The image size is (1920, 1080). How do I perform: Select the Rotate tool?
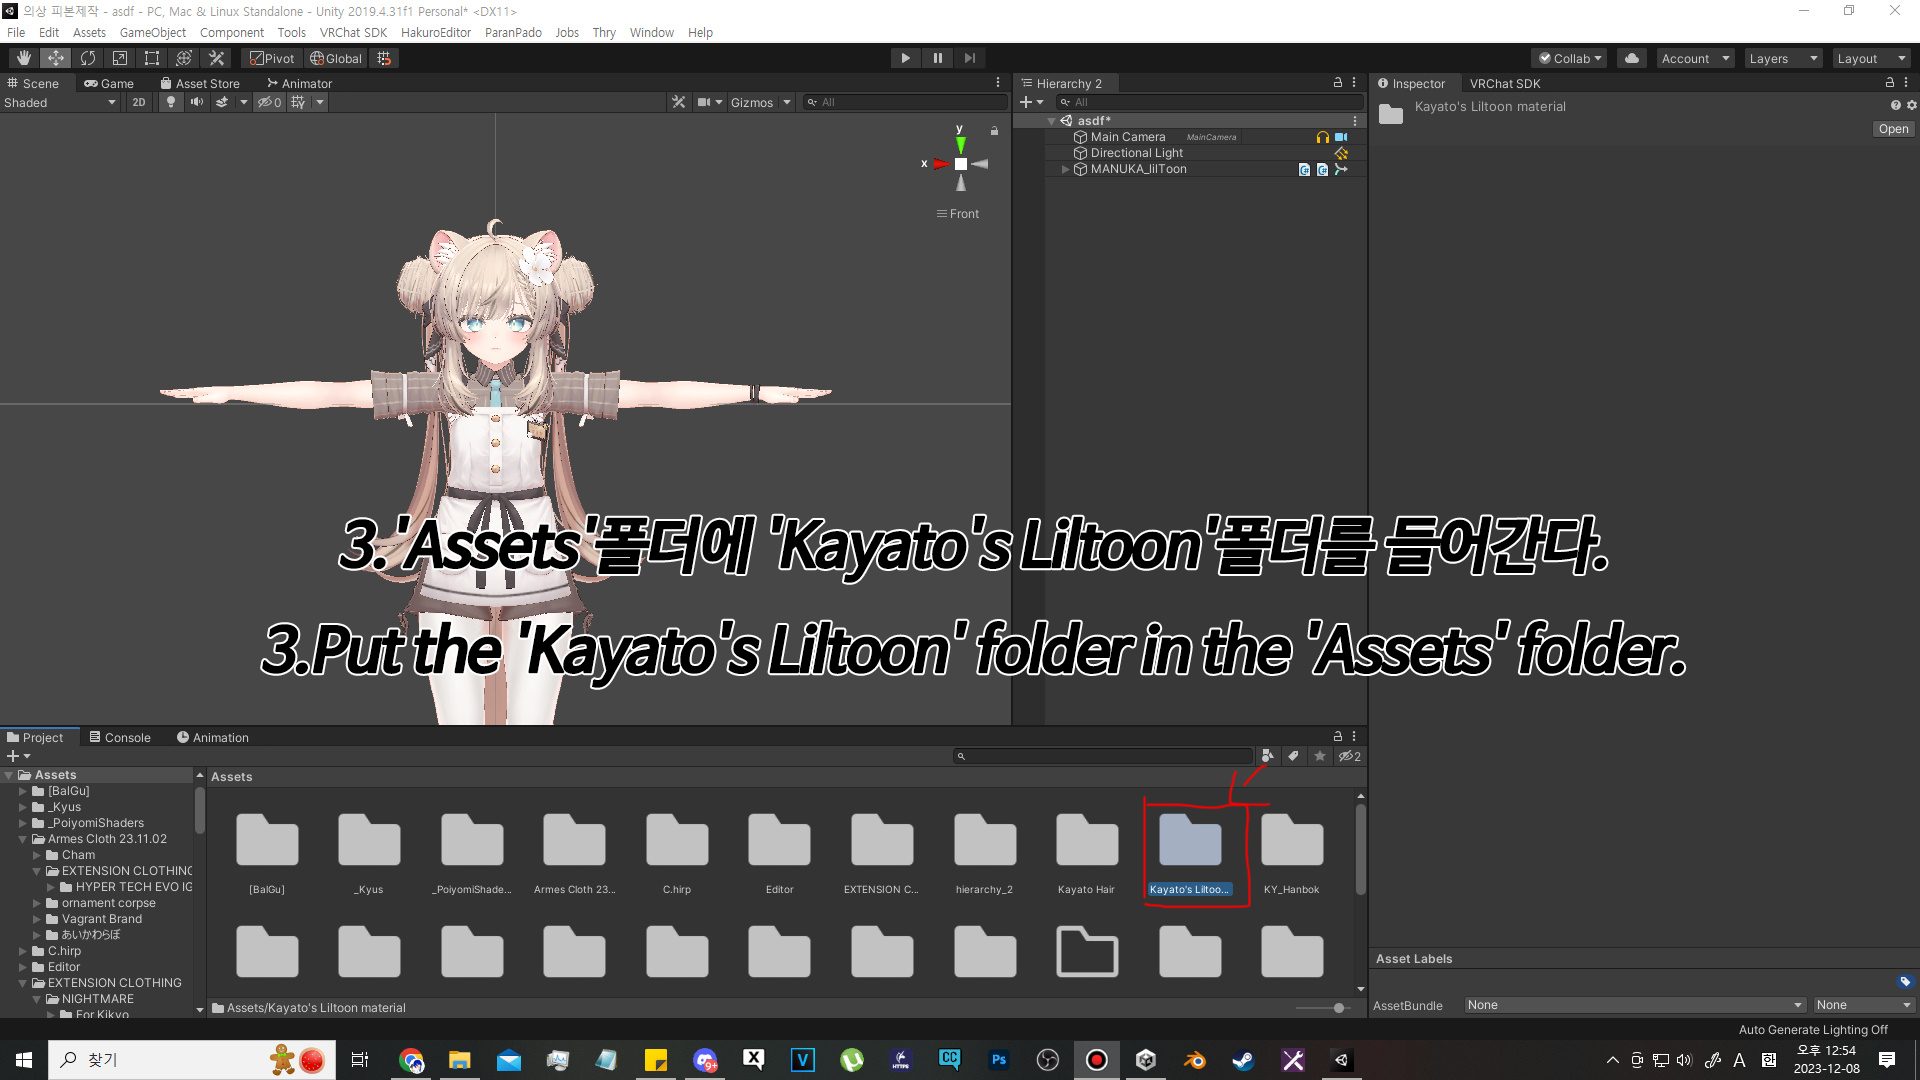tap(87, 57)
